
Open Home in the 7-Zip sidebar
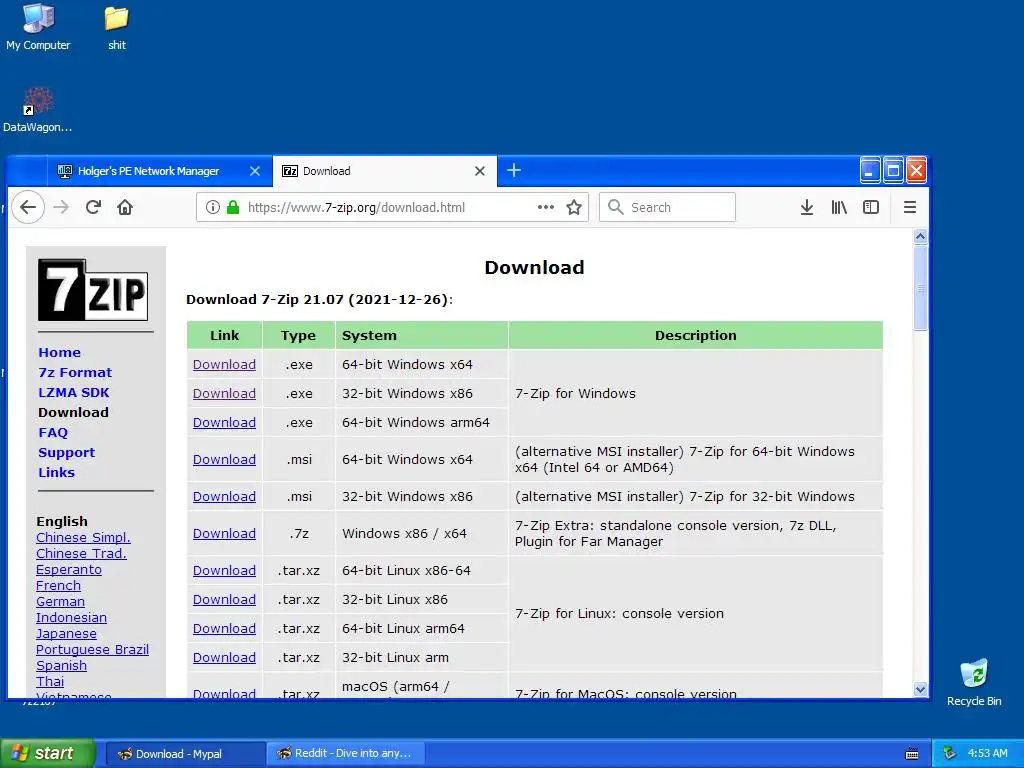coord(59,352)
